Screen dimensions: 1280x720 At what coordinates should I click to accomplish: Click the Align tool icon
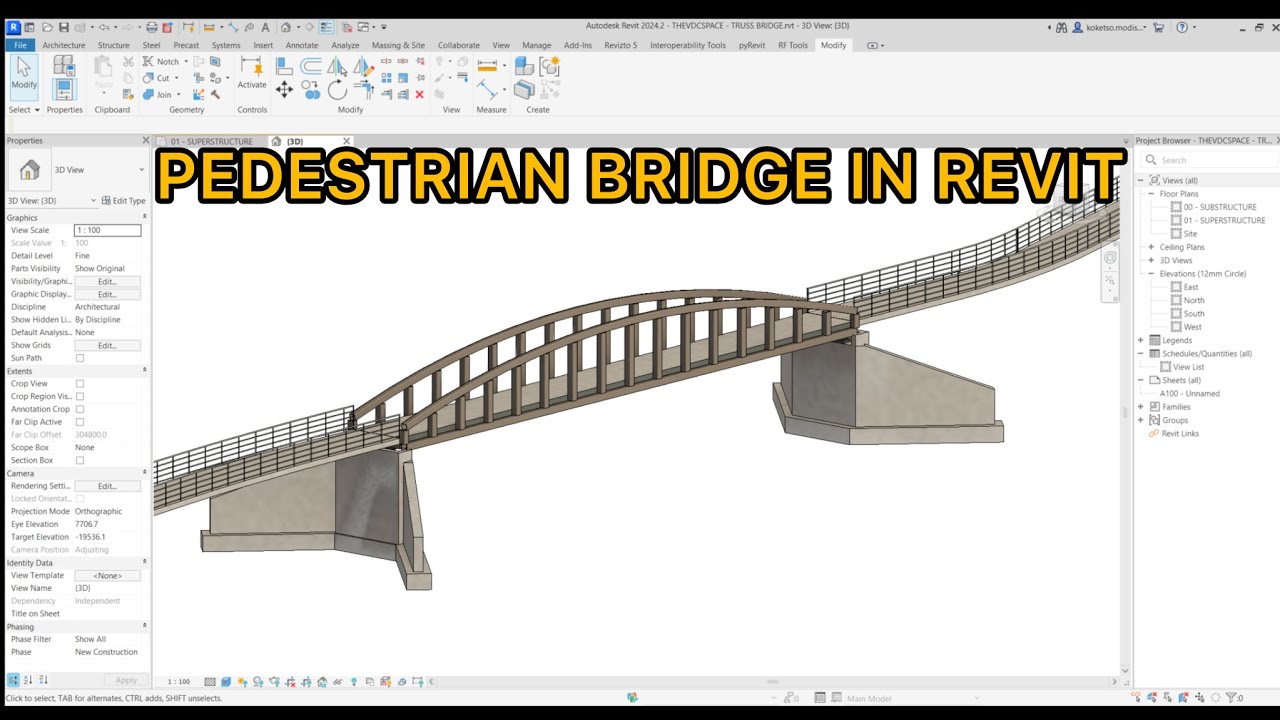point(284,66)
